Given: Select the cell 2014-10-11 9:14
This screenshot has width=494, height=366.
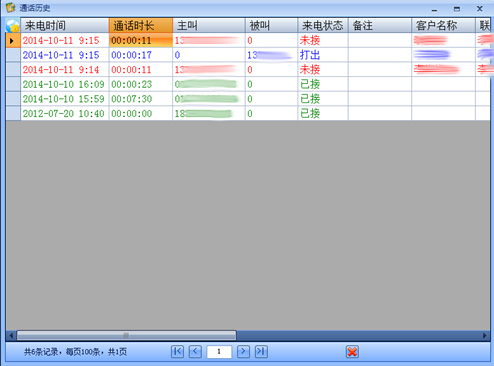Looking at the screenshot, I should click(x=65, y=70).
